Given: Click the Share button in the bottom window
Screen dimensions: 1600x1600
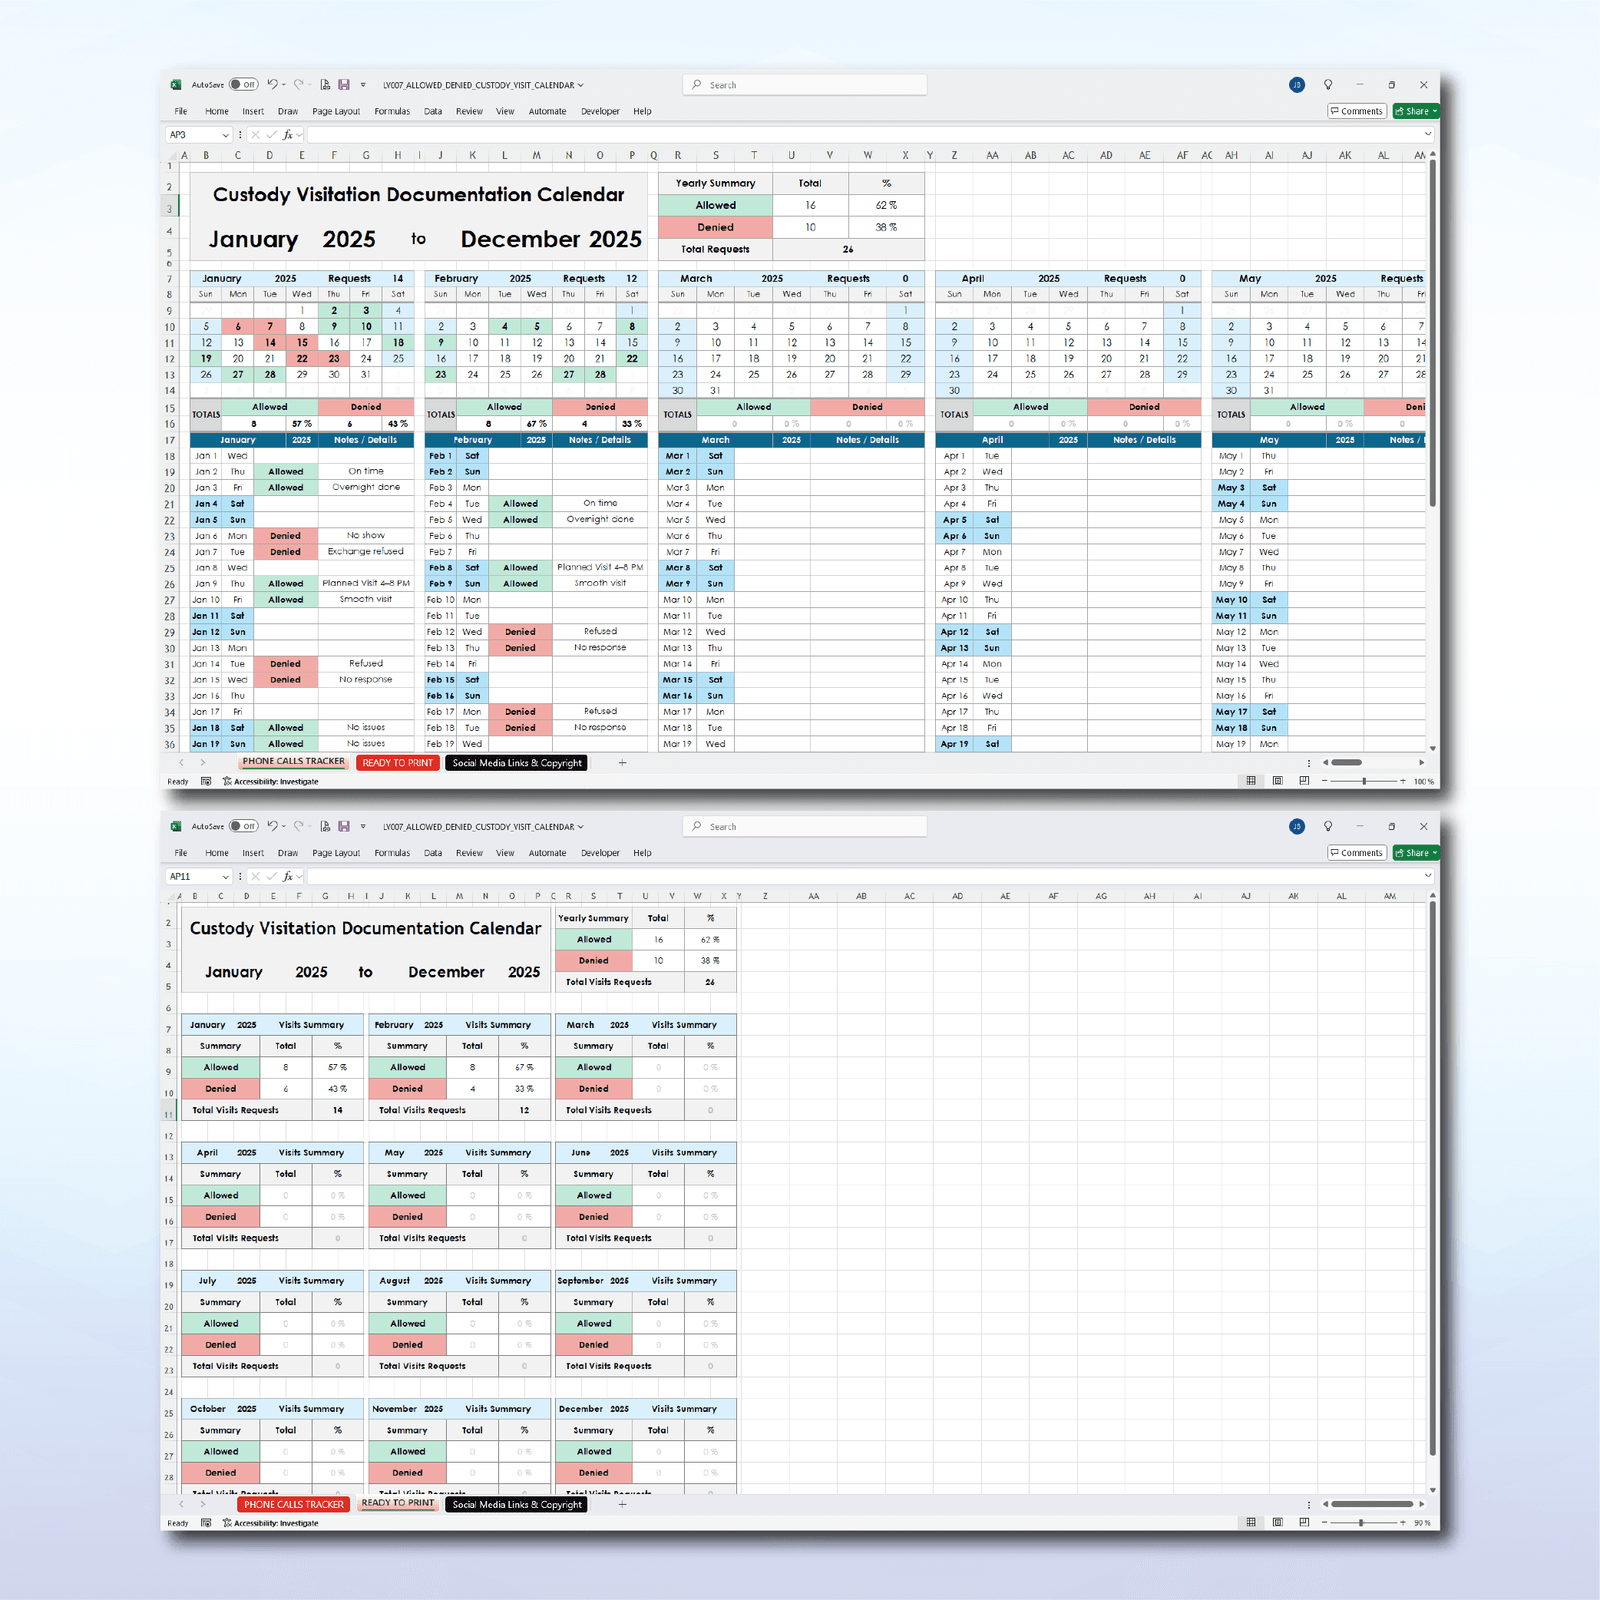Looking at the screenshot, I should click(x=1415, y=853).
